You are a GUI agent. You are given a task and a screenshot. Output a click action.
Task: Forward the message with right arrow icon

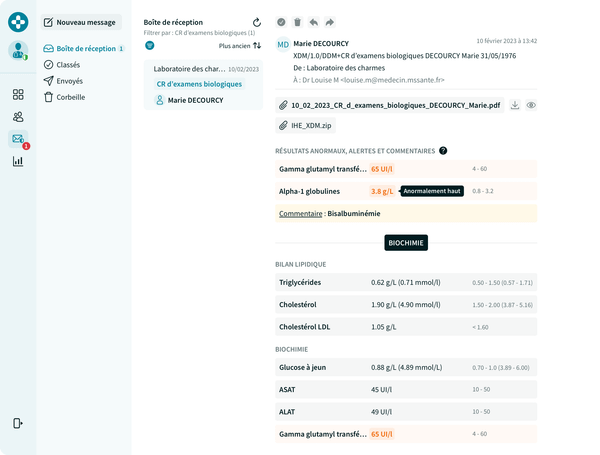[x=329, y=22]
